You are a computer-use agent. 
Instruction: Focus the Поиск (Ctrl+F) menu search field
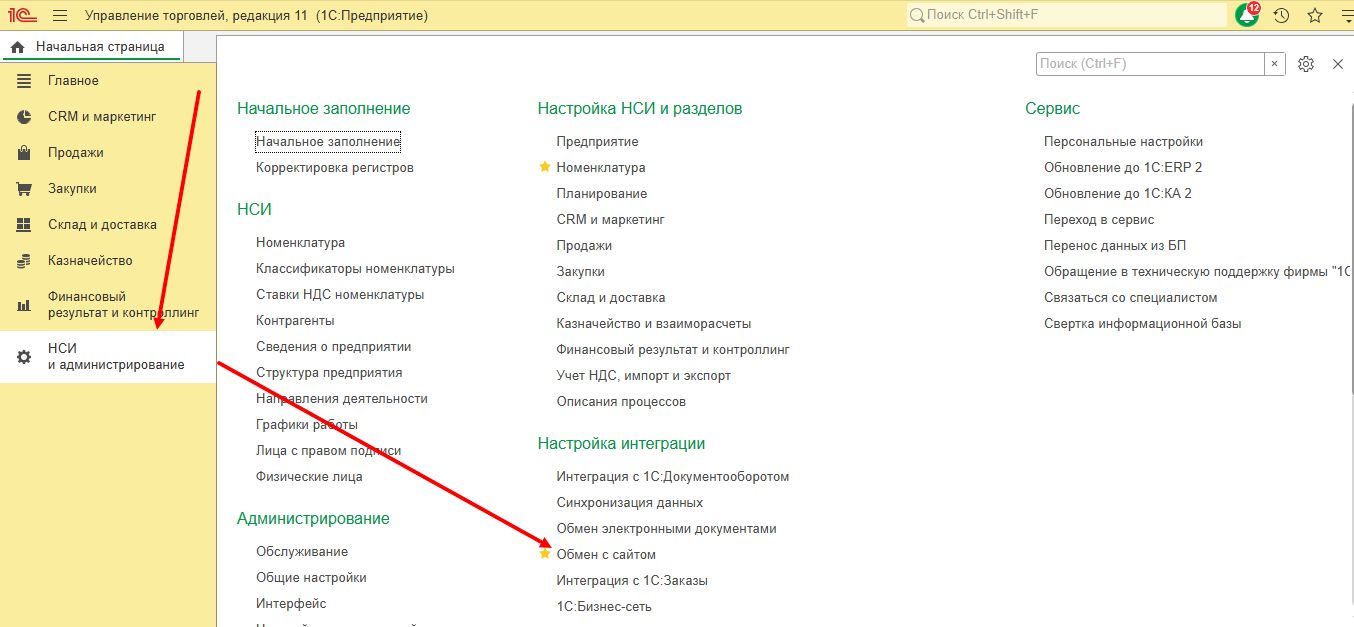click(1150, 64)
